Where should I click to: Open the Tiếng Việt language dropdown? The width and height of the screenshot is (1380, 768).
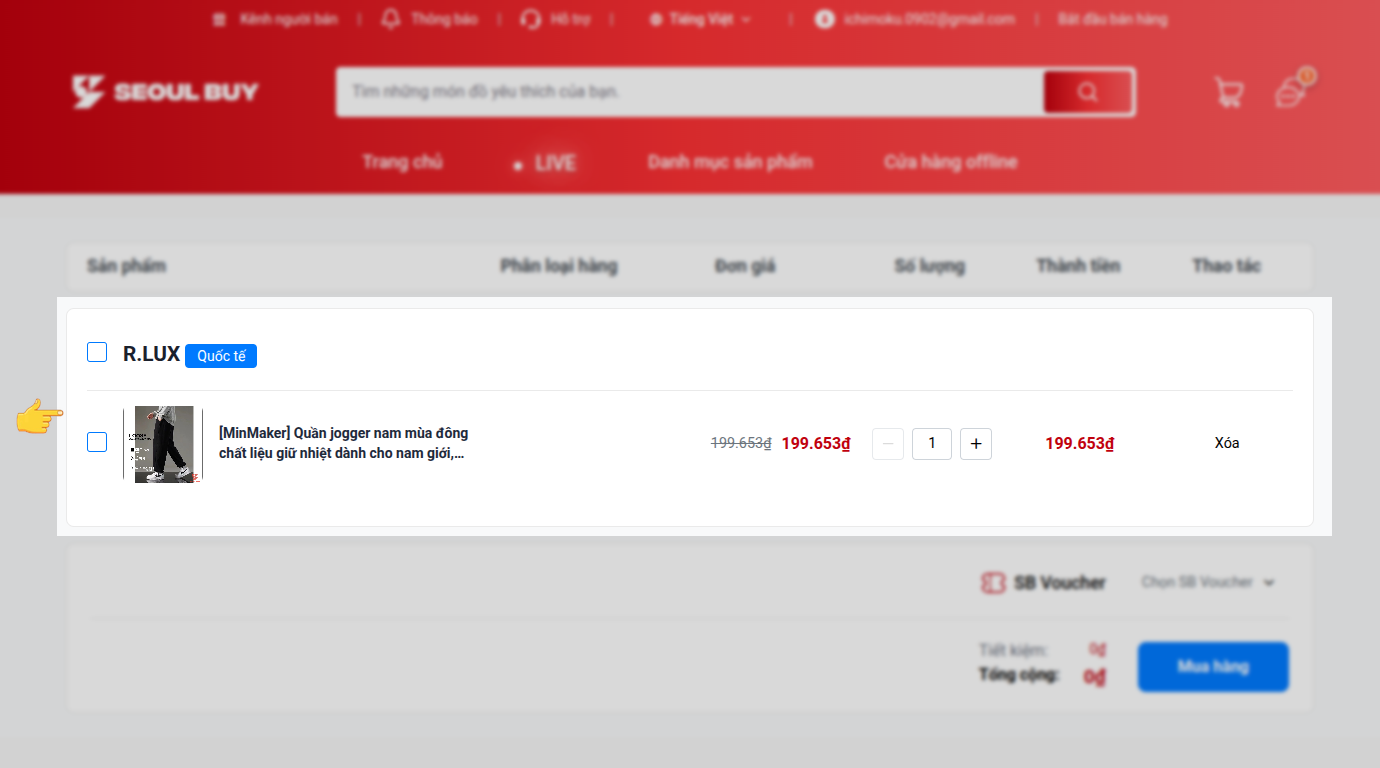point(700,19)
